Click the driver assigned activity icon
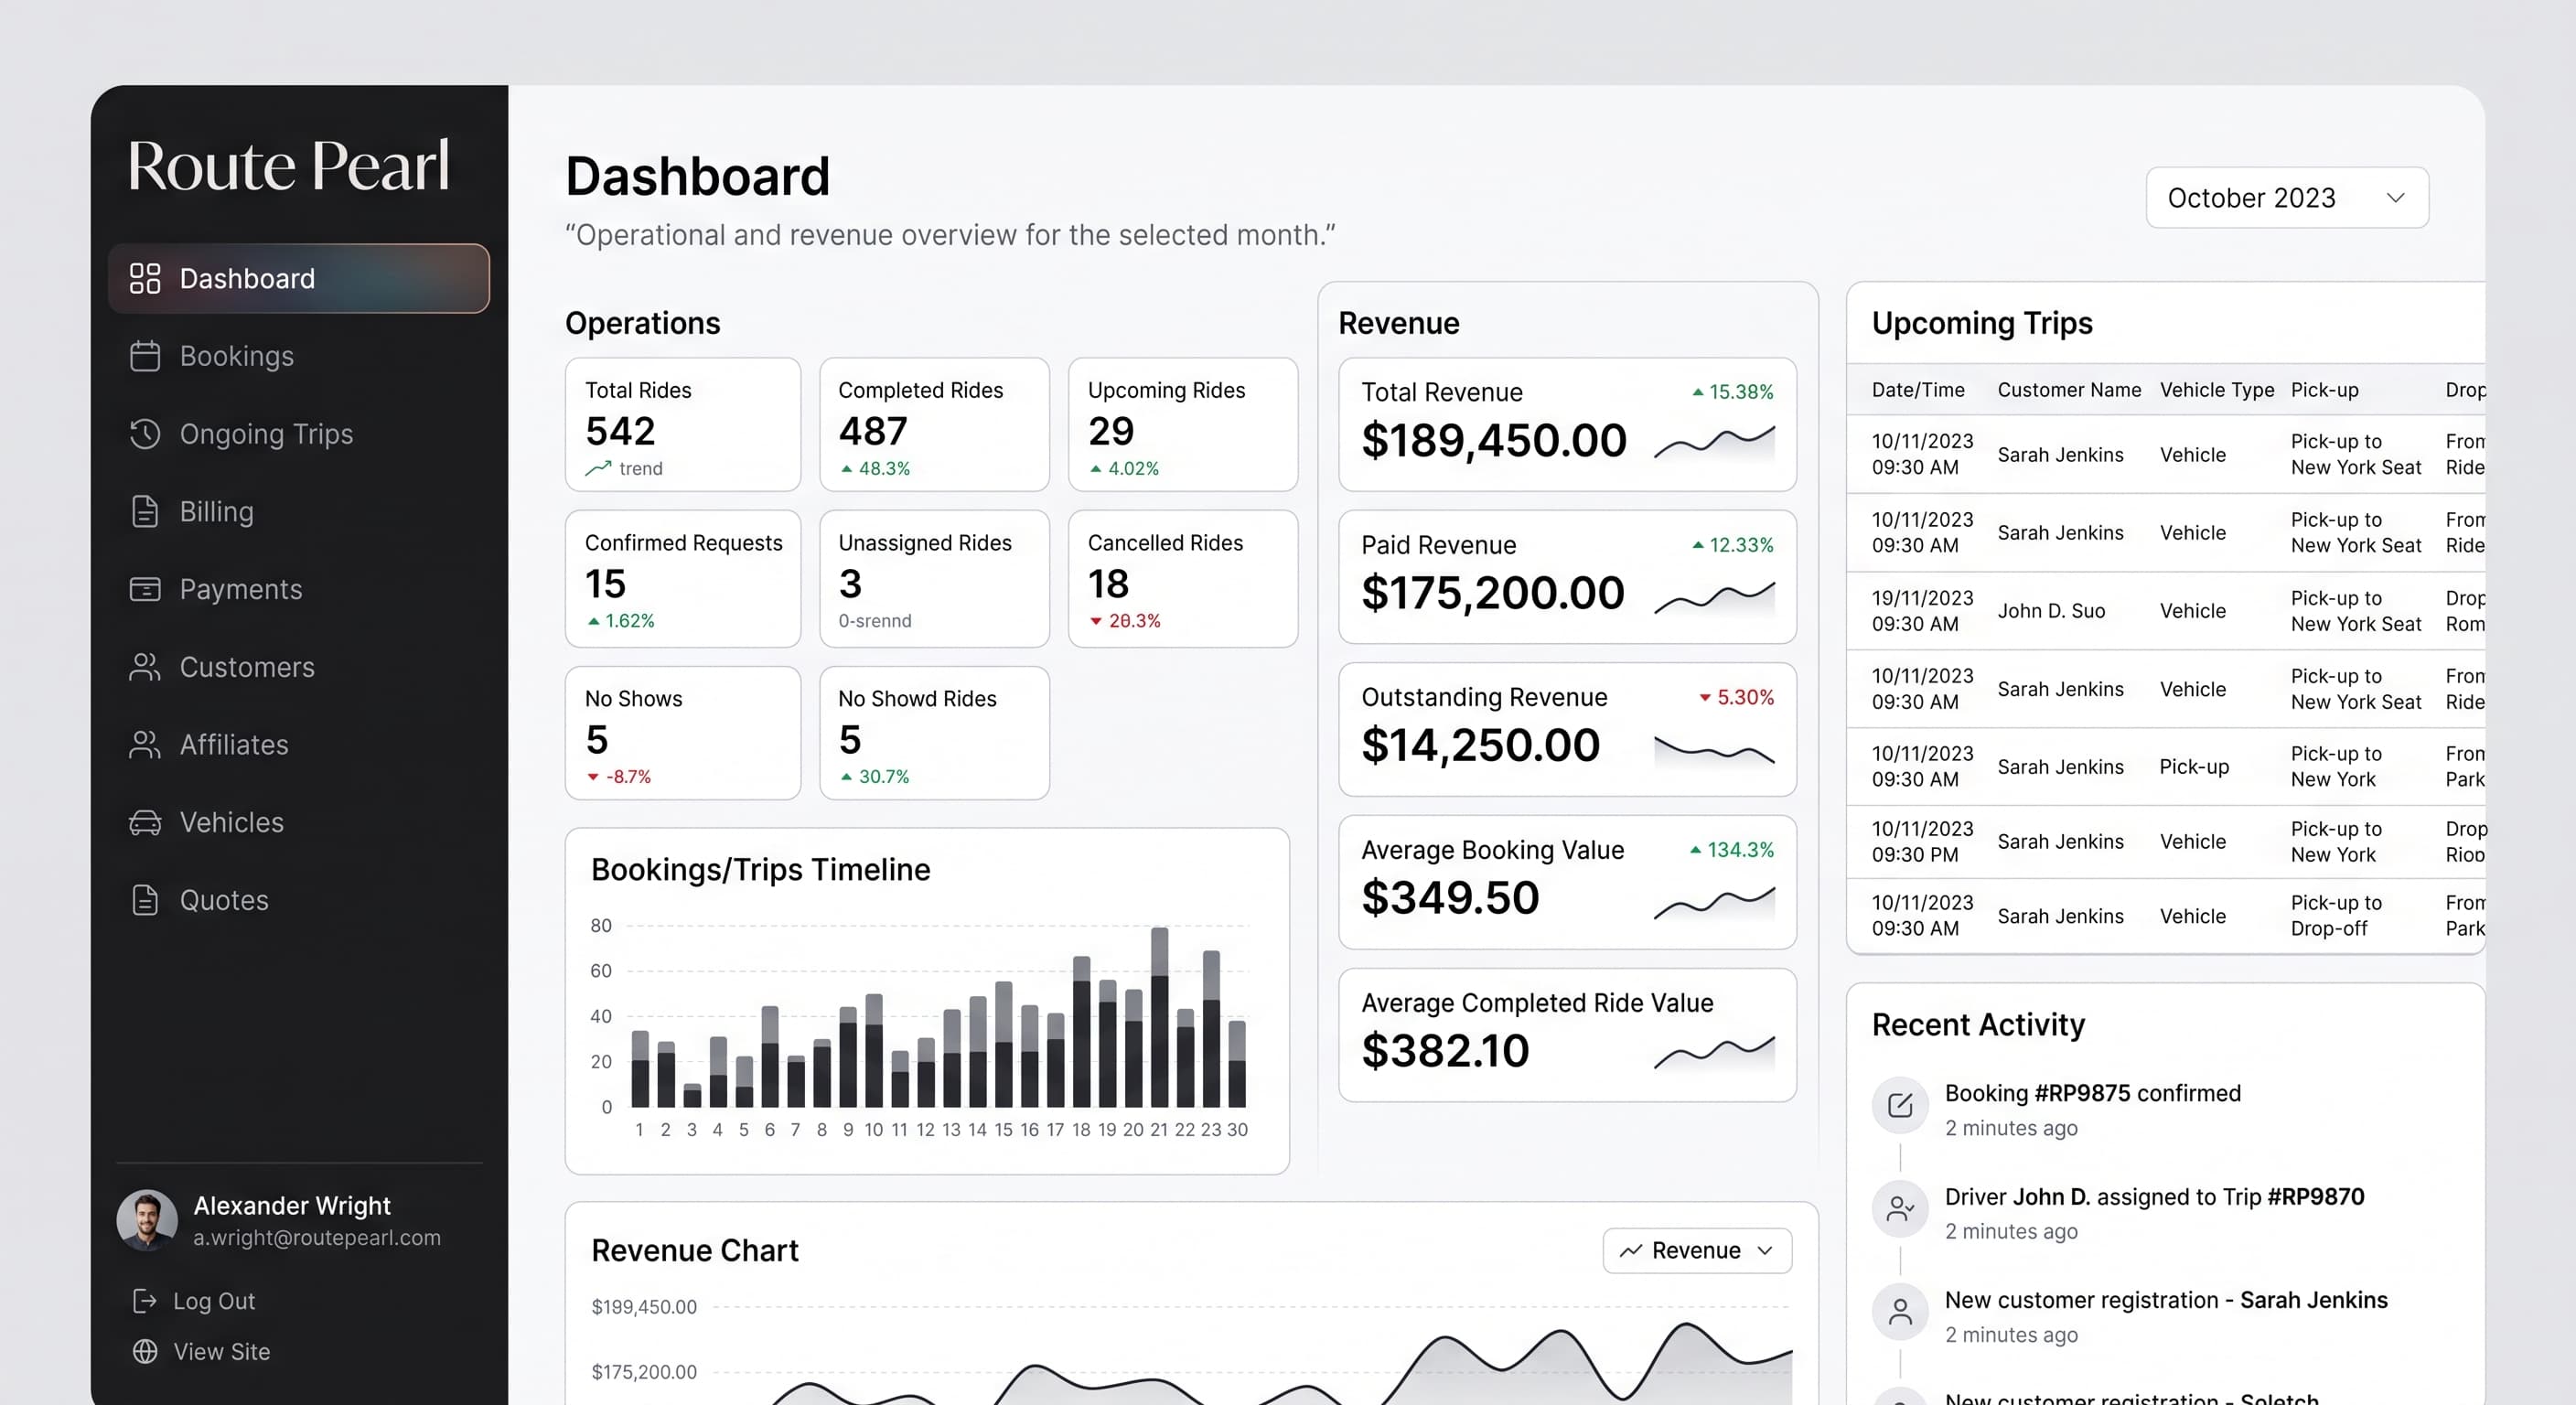This screenshot has height=1405, width=2576. (1900, 1208)
